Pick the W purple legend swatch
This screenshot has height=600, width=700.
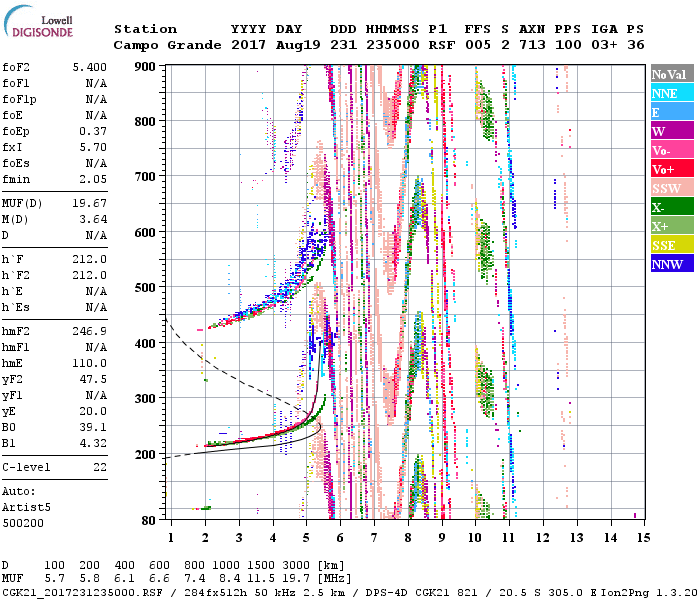(x=672, y=131)
